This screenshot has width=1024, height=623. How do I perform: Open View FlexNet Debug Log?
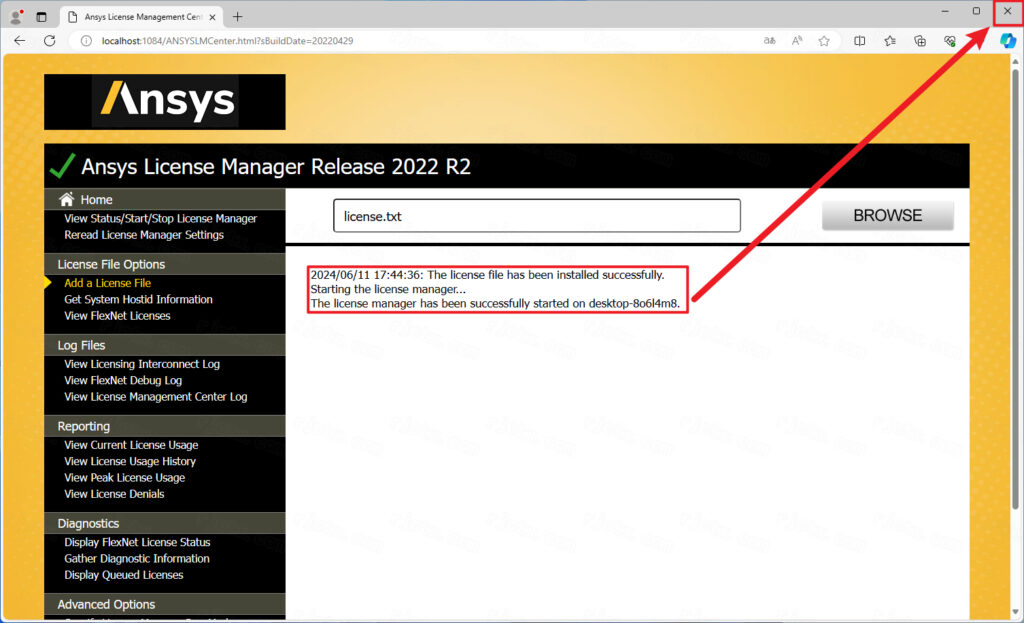[x=123, y=380]
